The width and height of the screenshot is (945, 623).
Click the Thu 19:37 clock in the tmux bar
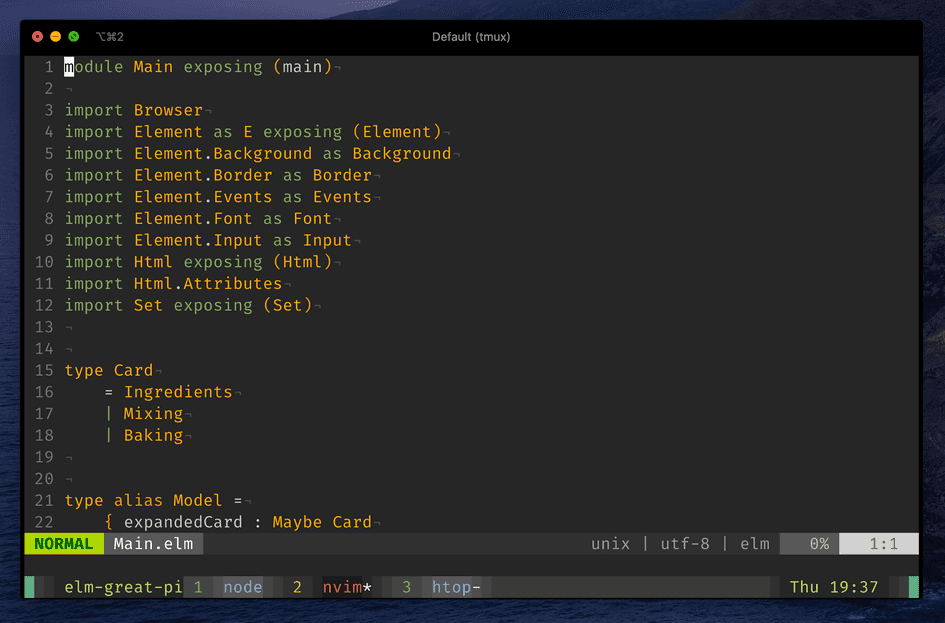pos(833,587)
